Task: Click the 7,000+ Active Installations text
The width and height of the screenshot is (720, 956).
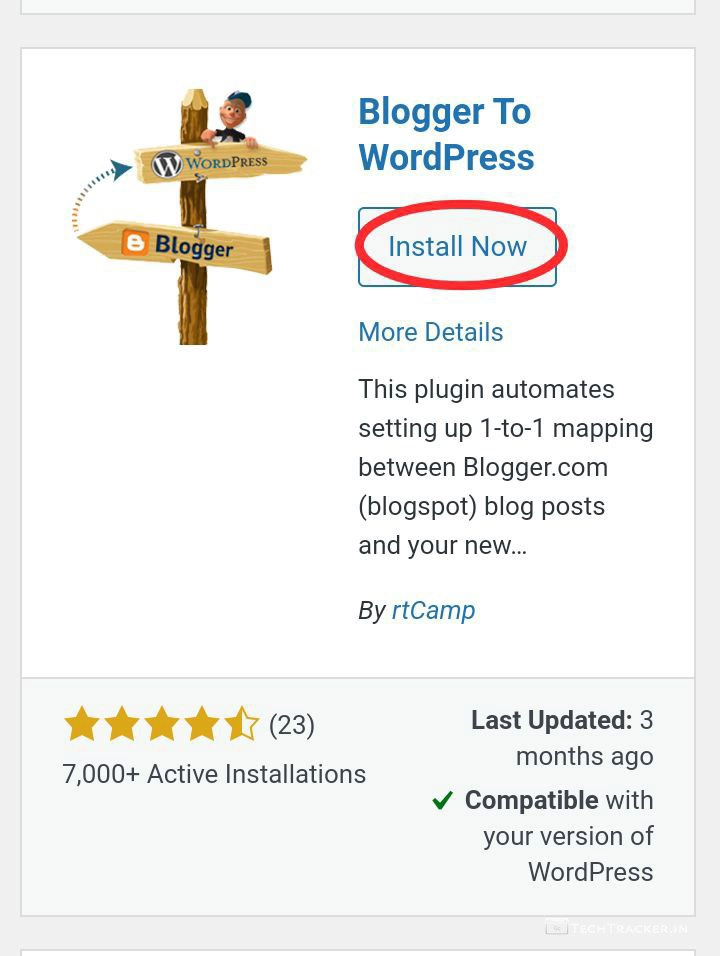Action: (214, 774)
